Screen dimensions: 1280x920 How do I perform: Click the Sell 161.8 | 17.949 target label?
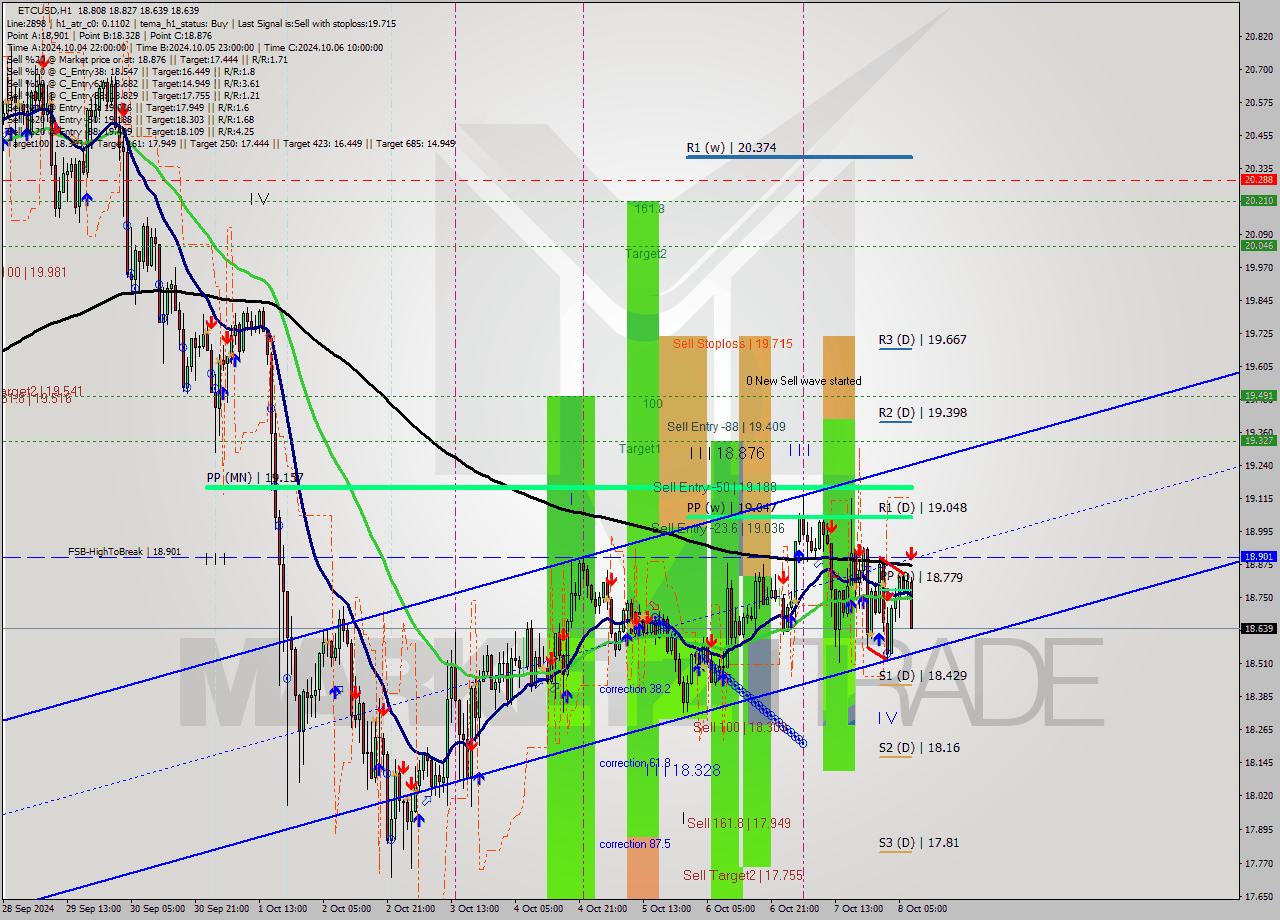coord(738,824)
